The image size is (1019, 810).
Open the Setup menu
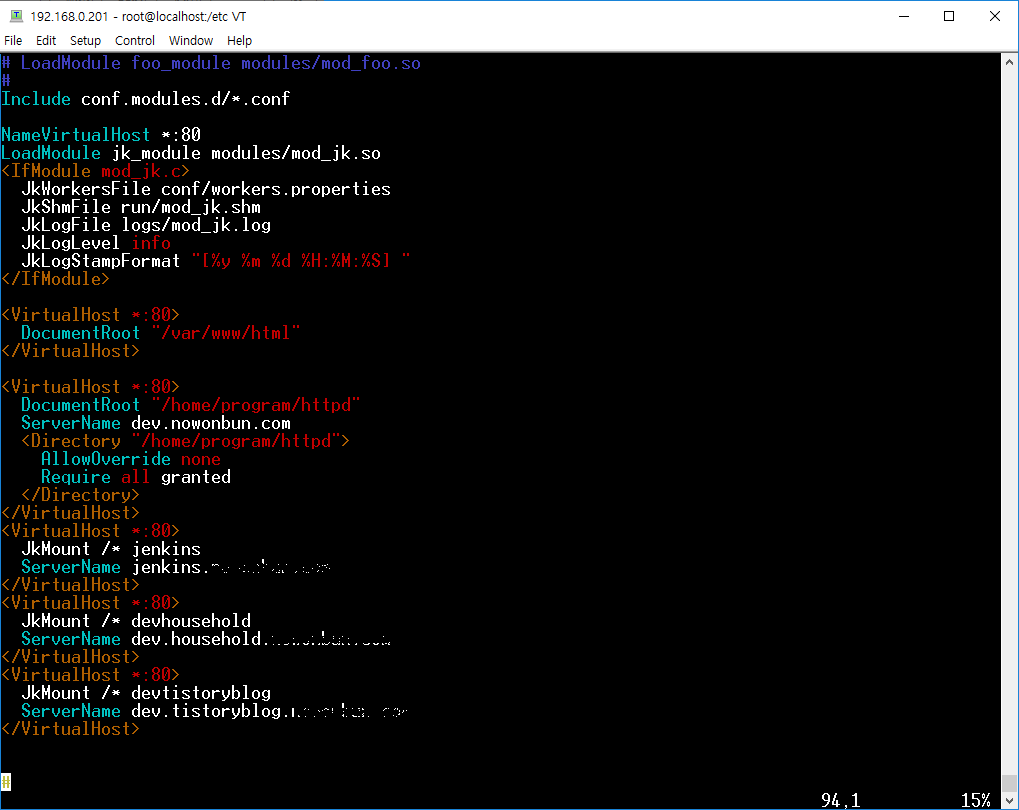point(85,40)
